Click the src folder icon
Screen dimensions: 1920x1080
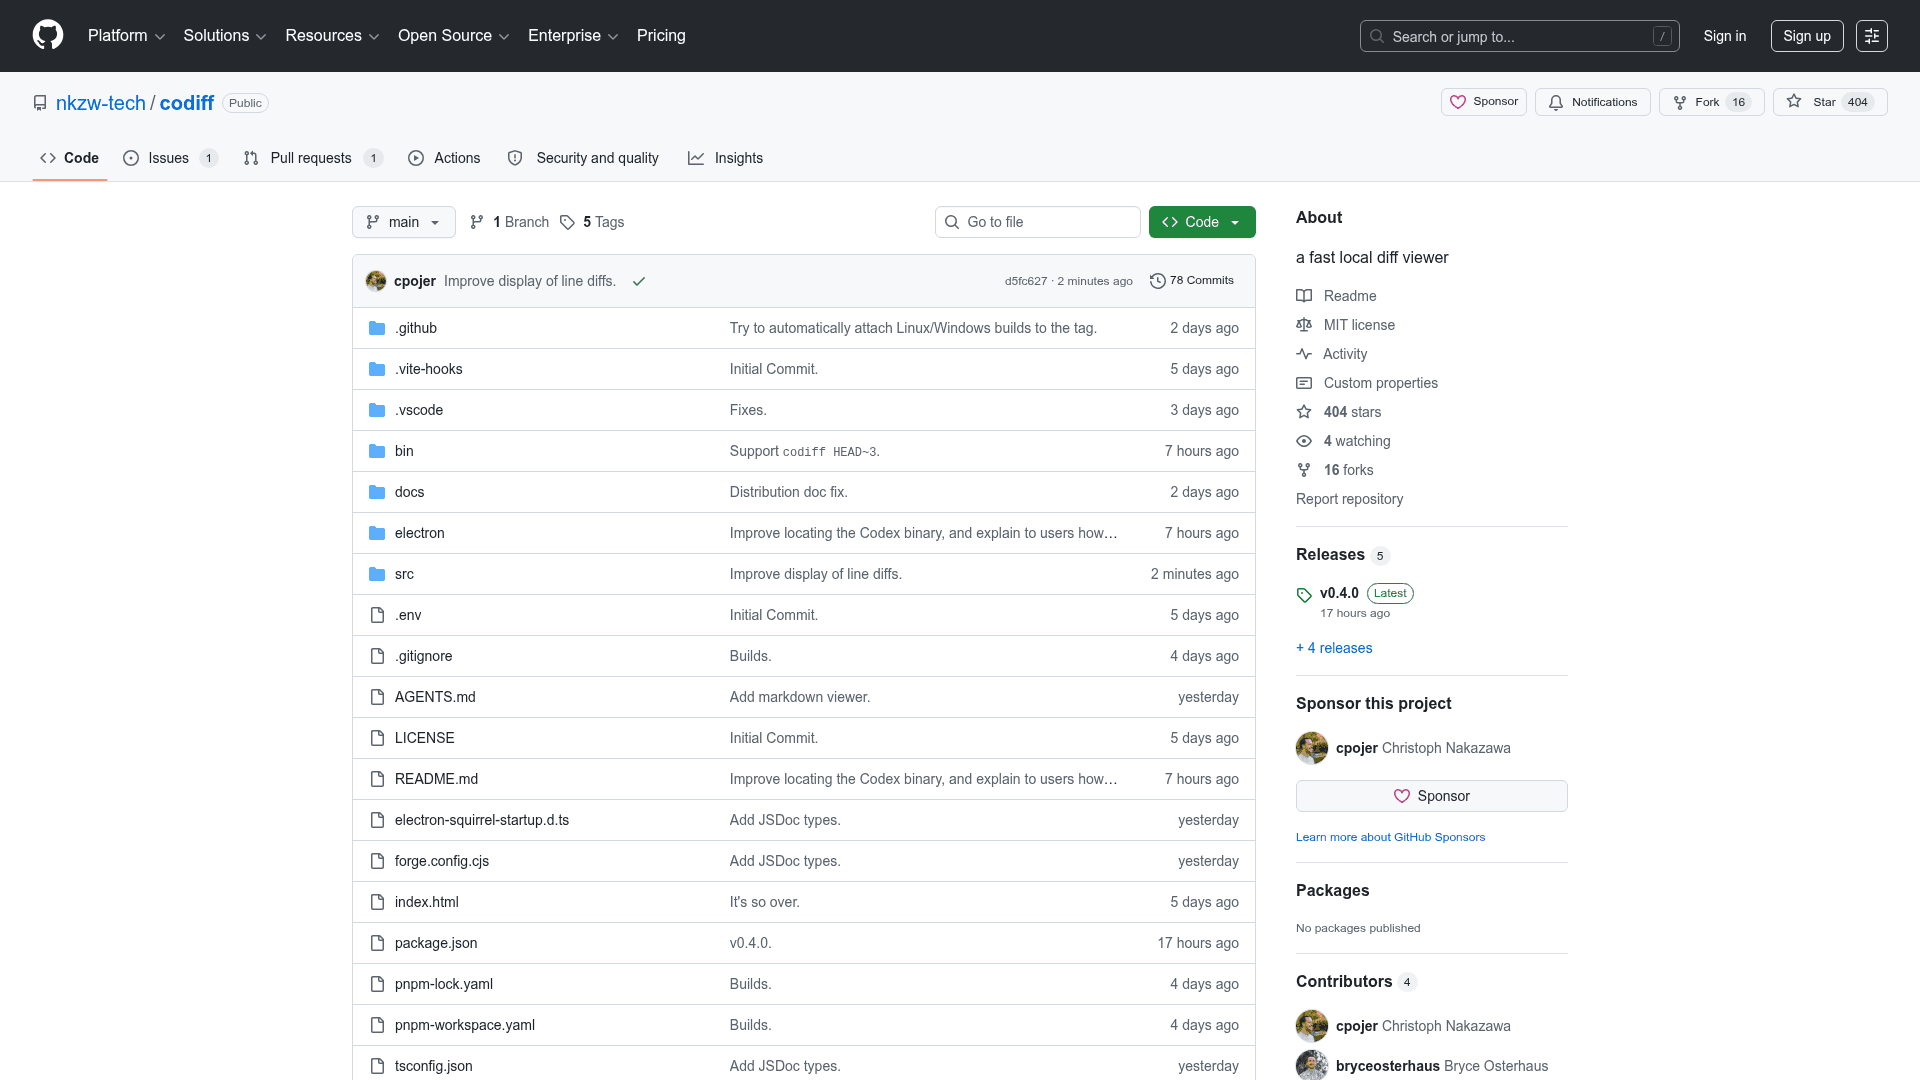coord(377,574)
